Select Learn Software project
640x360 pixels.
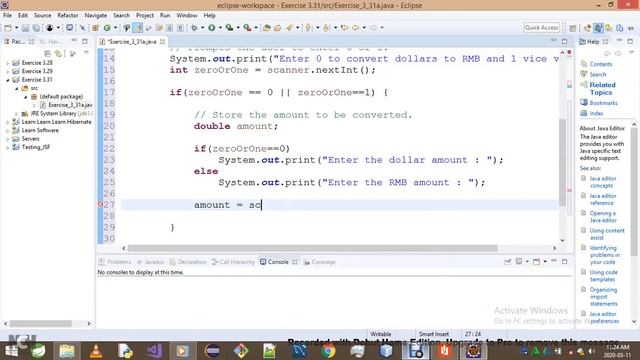[36, 130]
